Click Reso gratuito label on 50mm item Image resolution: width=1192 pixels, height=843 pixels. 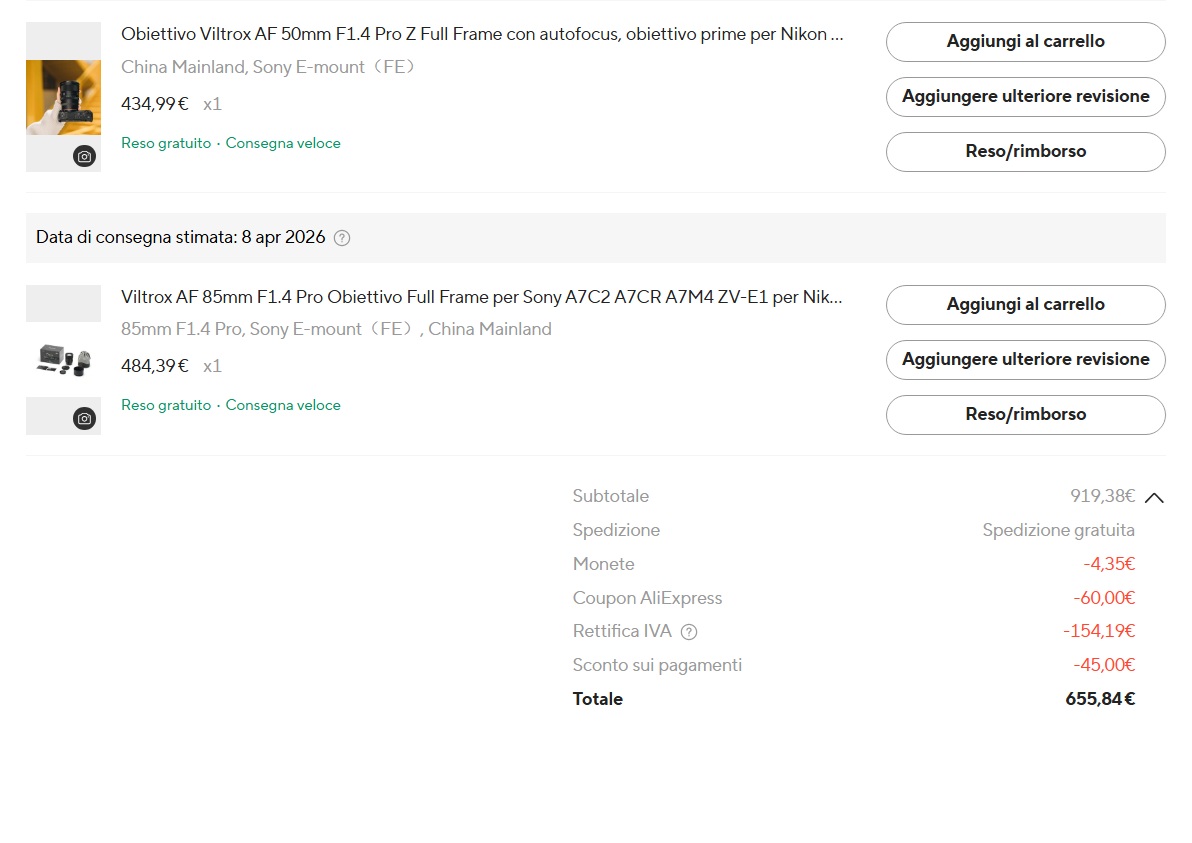pyautogui.click(x=166, y=143)
